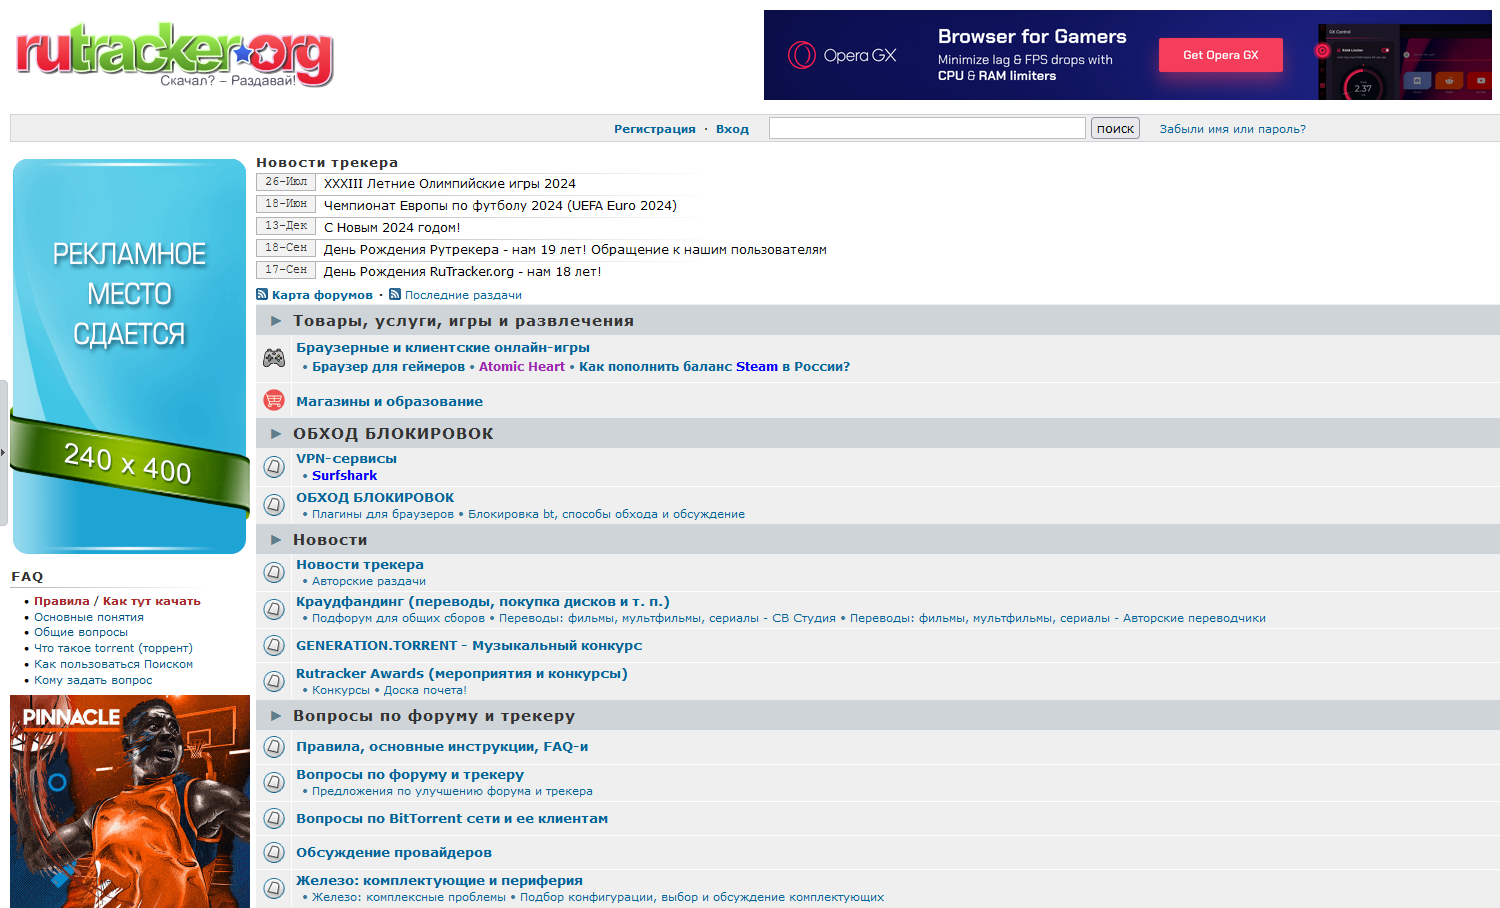Collapse the Вопросы по форуму и трекеру category
This screenshot has width=1500, height=908.
(x=276, y=716)
